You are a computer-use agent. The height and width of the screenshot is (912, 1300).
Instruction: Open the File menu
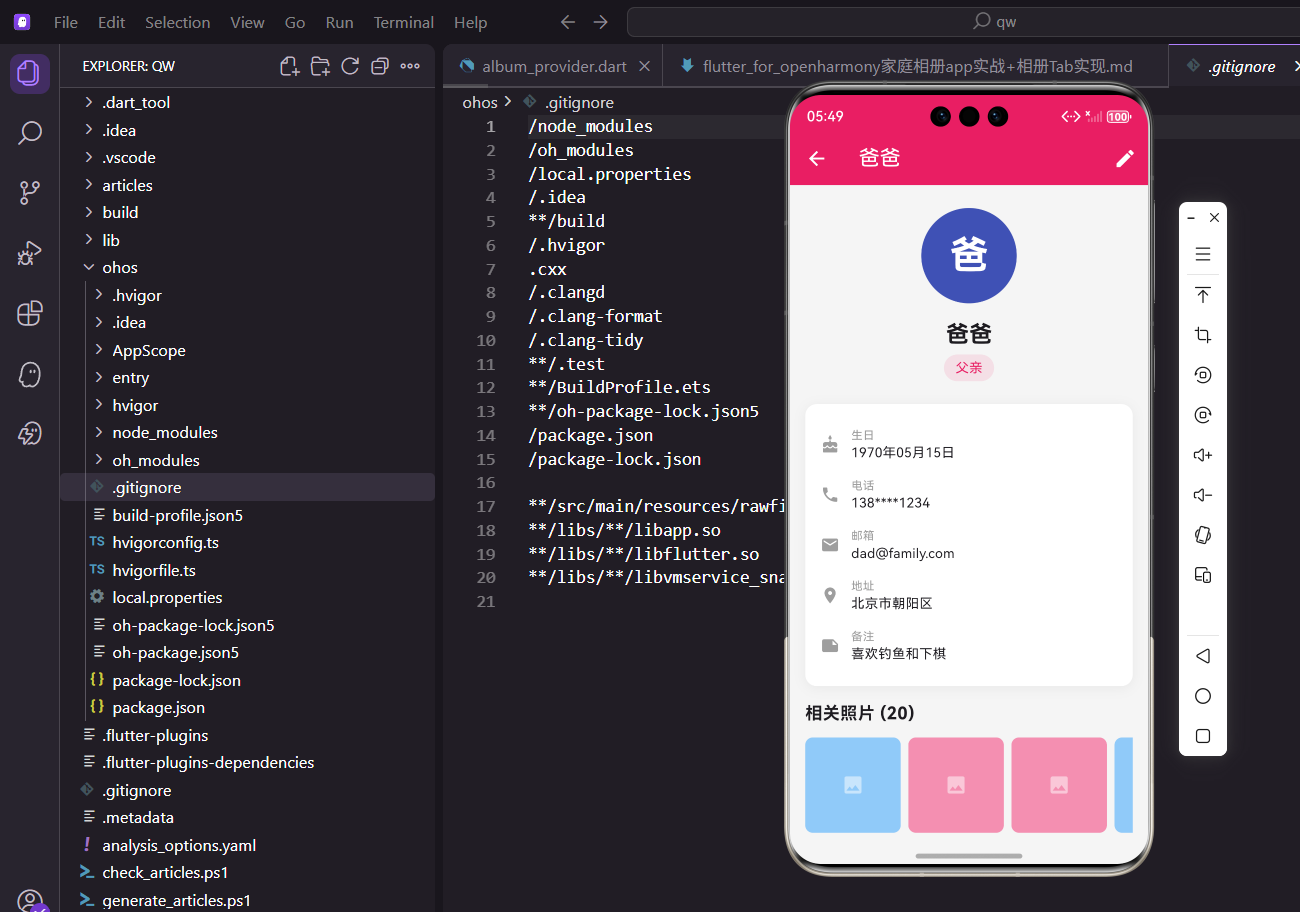pos(66,22)
